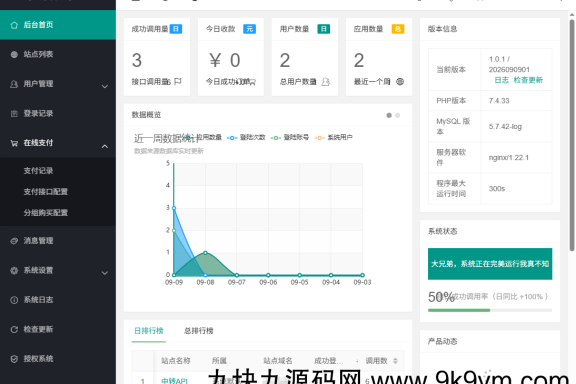
Task: Click the flag icon in 接口调用量 card
Action: pos(178,81)
